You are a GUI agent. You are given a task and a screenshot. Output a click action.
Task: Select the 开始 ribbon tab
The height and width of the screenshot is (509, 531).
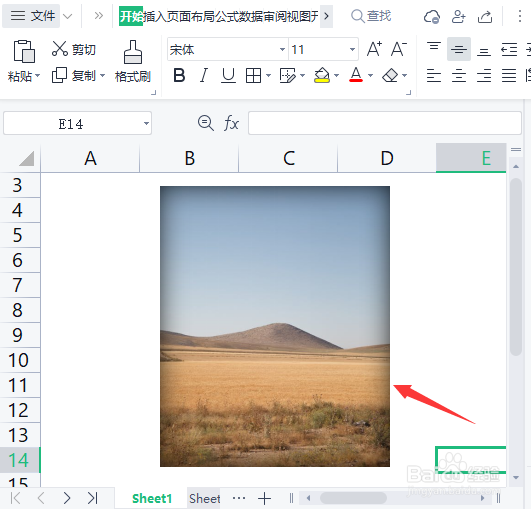point(131,16)
